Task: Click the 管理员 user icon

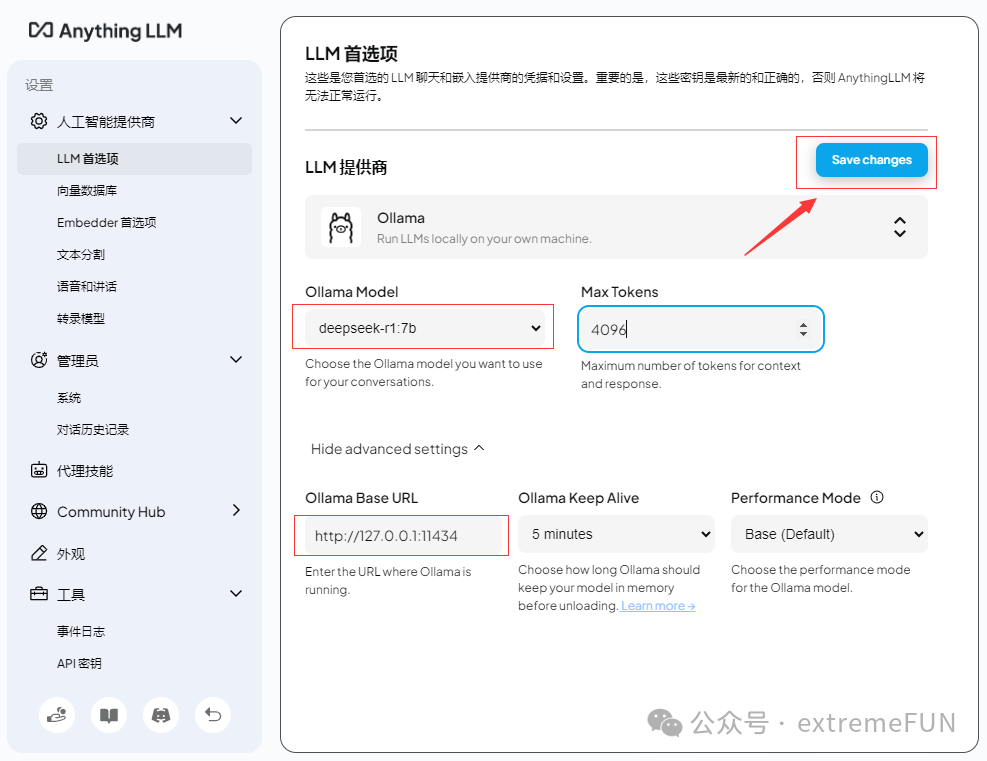Action: 39,360
